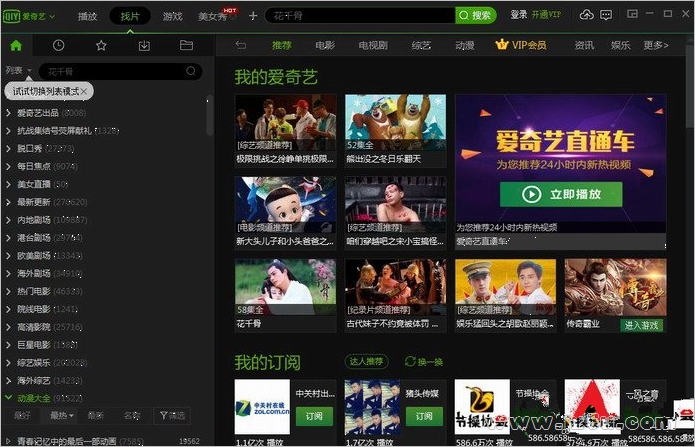Open favorites star icon
Screen dimensions: 695x447
[x=101, y=45]
